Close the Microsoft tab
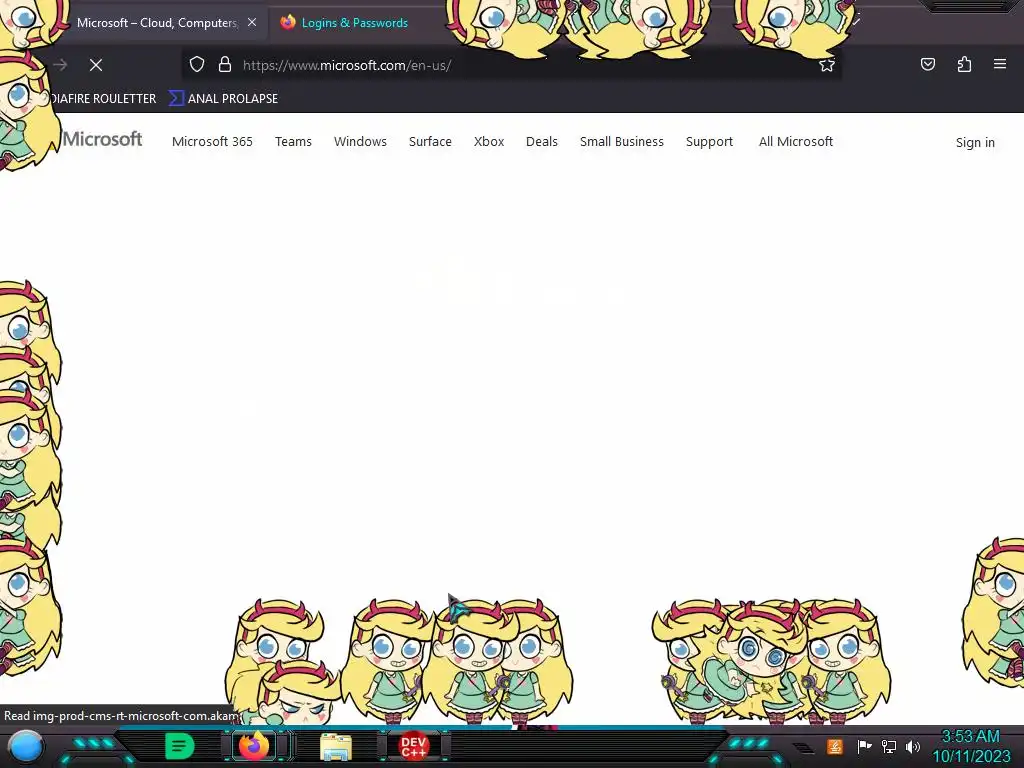Image resolution: width=1024 pixels, height=768 pixels. pyautogui.click(x=252, y=22)
